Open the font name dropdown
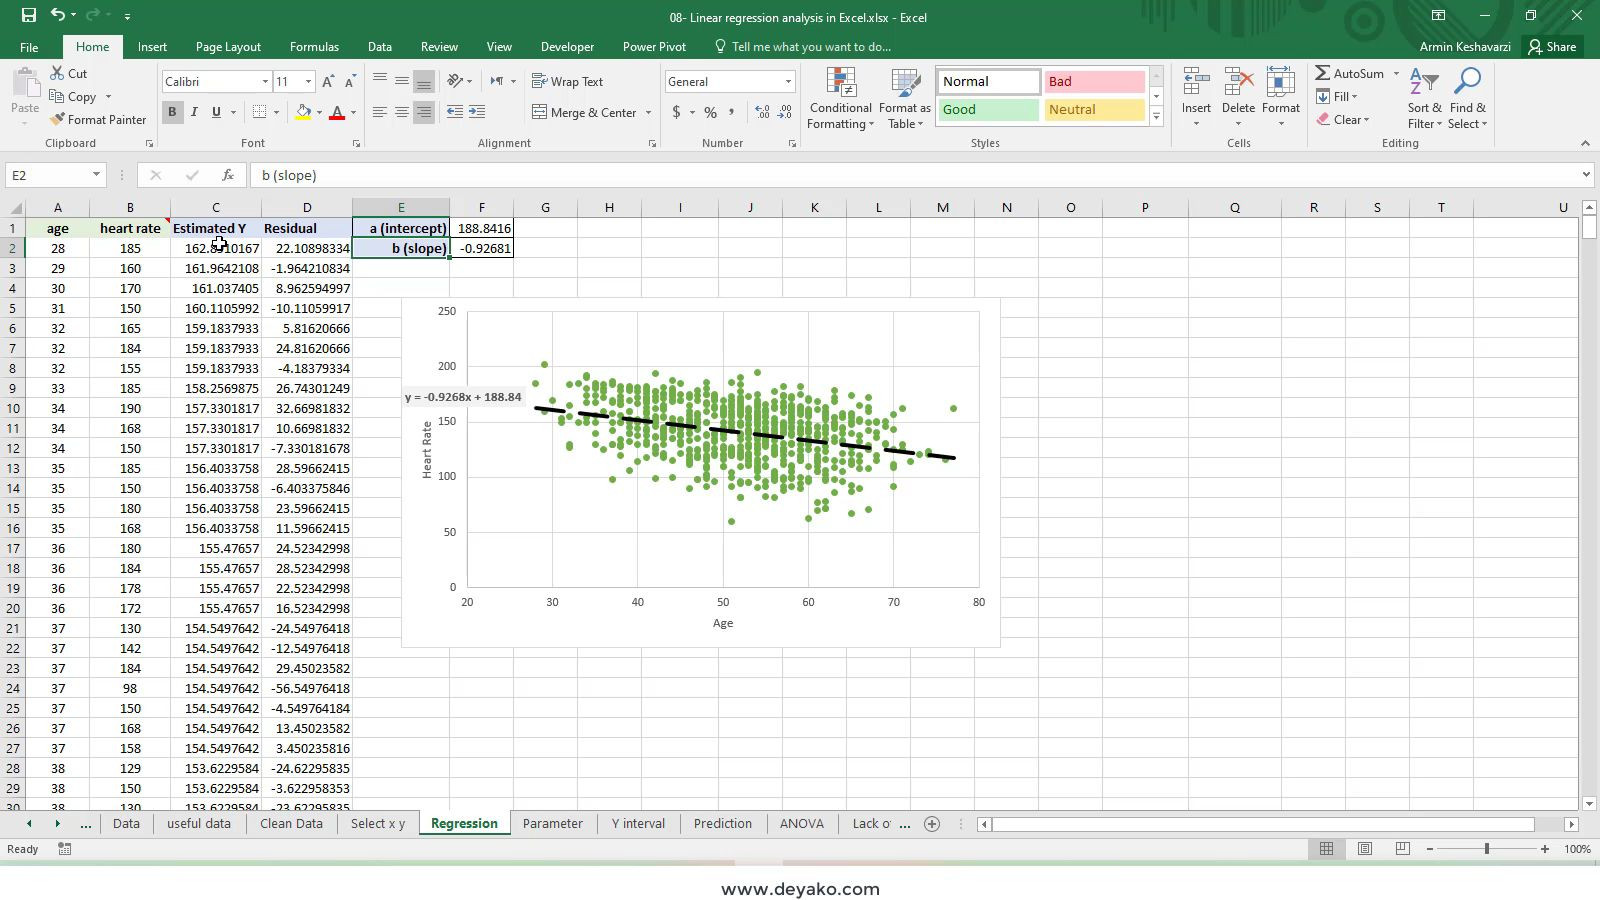Viewport: 1600px width, 900px height. pyautogui.click(x=265, y=82)
